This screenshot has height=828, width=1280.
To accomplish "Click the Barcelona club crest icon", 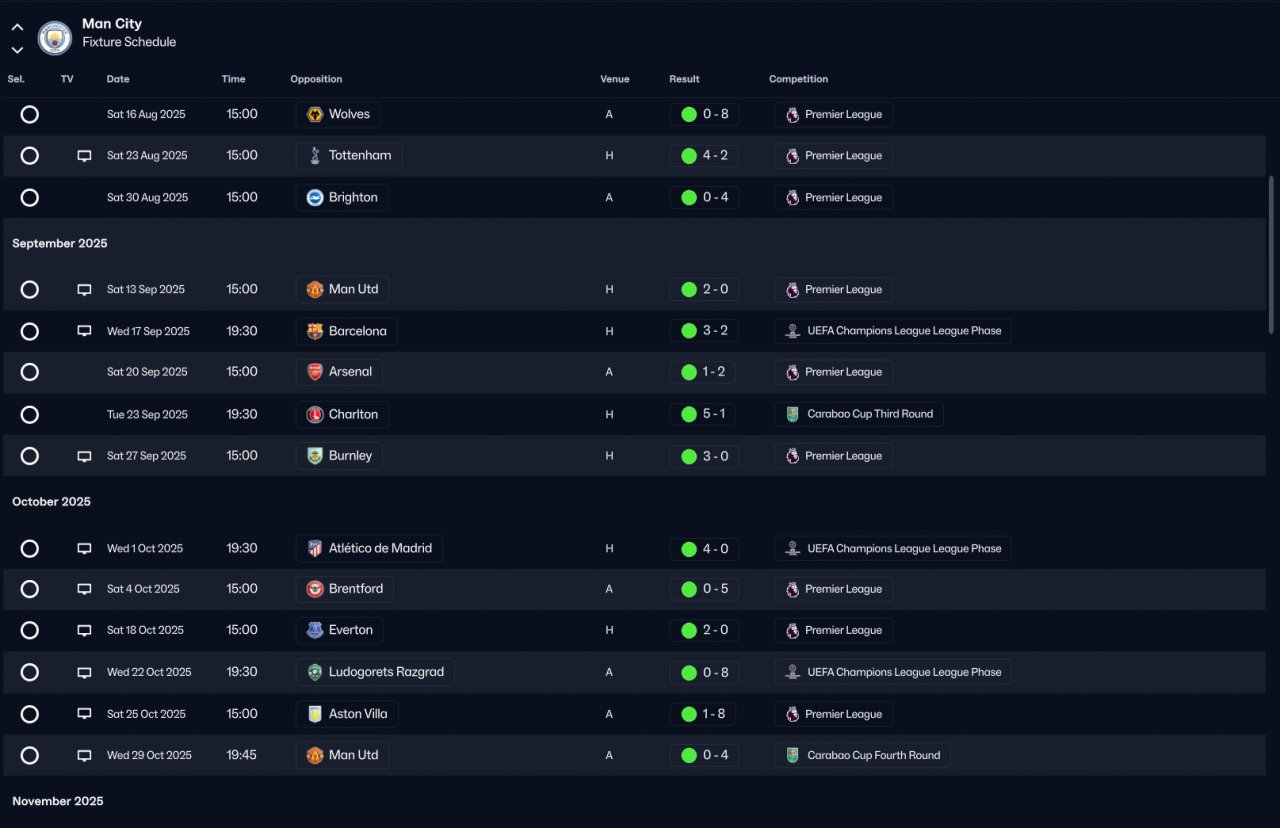I will coord(315,331).
